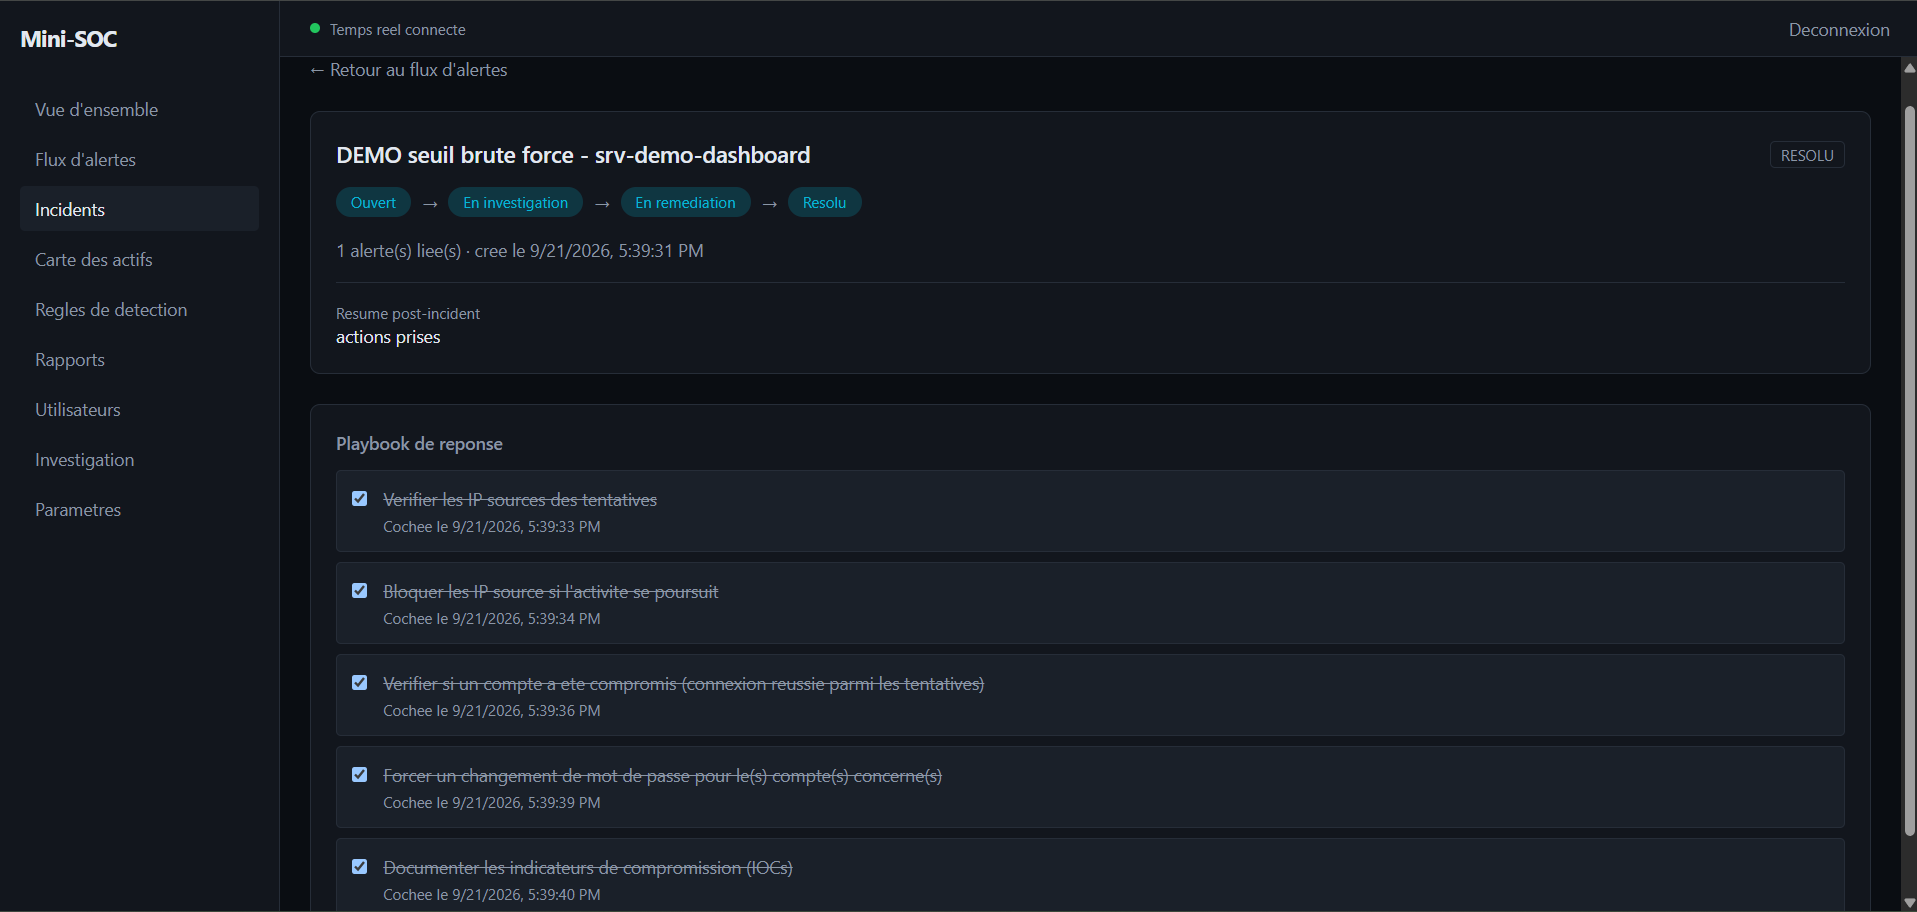Click incident title "DEMO seuil brute force - srv-demo-dashboard"

click(573, 155)
